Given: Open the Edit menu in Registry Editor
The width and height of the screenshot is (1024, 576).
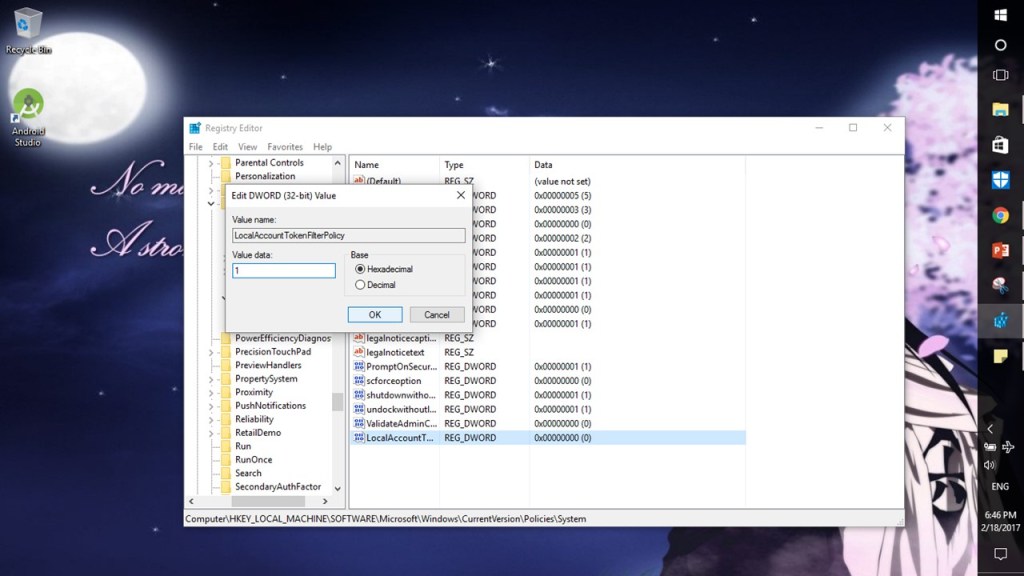Looking at the screenshot, I should tap(220, 147).
